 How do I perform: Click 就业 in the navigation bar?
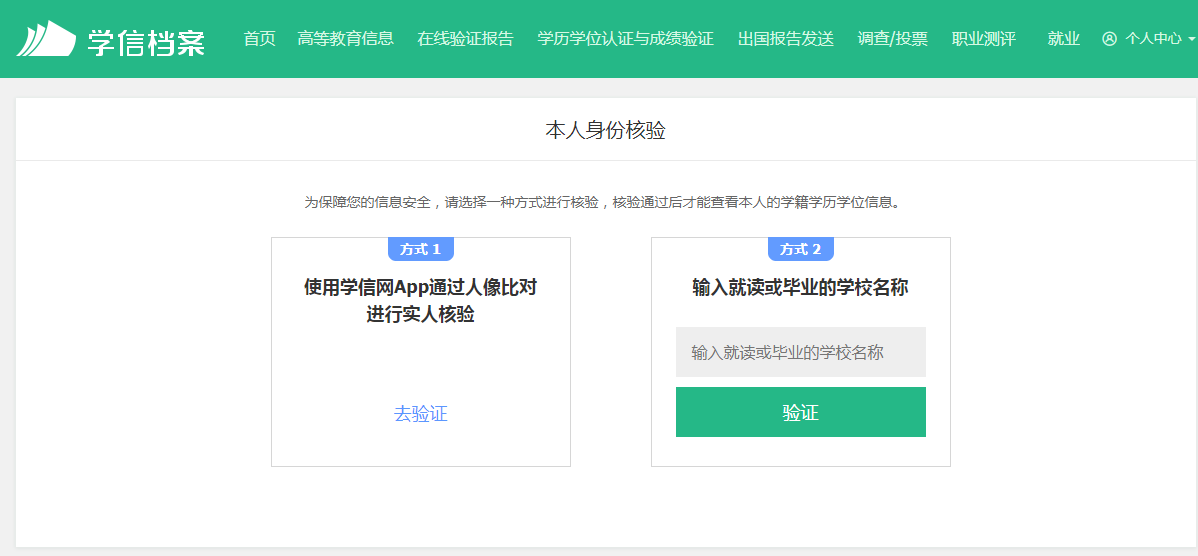[1063, 39]
